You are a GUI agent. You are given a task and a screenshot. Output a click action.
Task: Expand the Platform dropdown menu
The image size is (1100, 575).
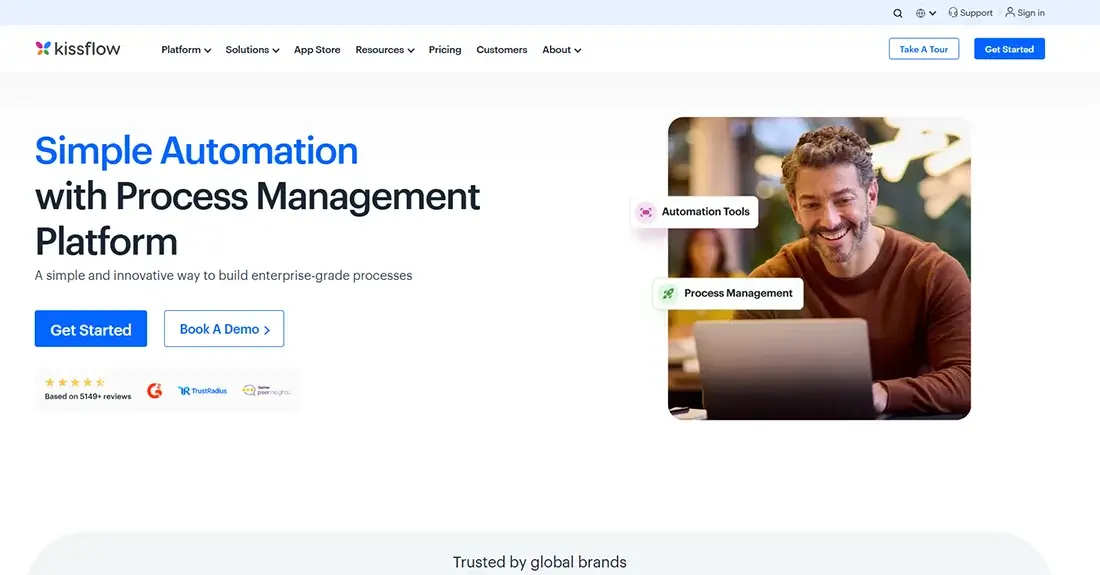coord(186,50)
